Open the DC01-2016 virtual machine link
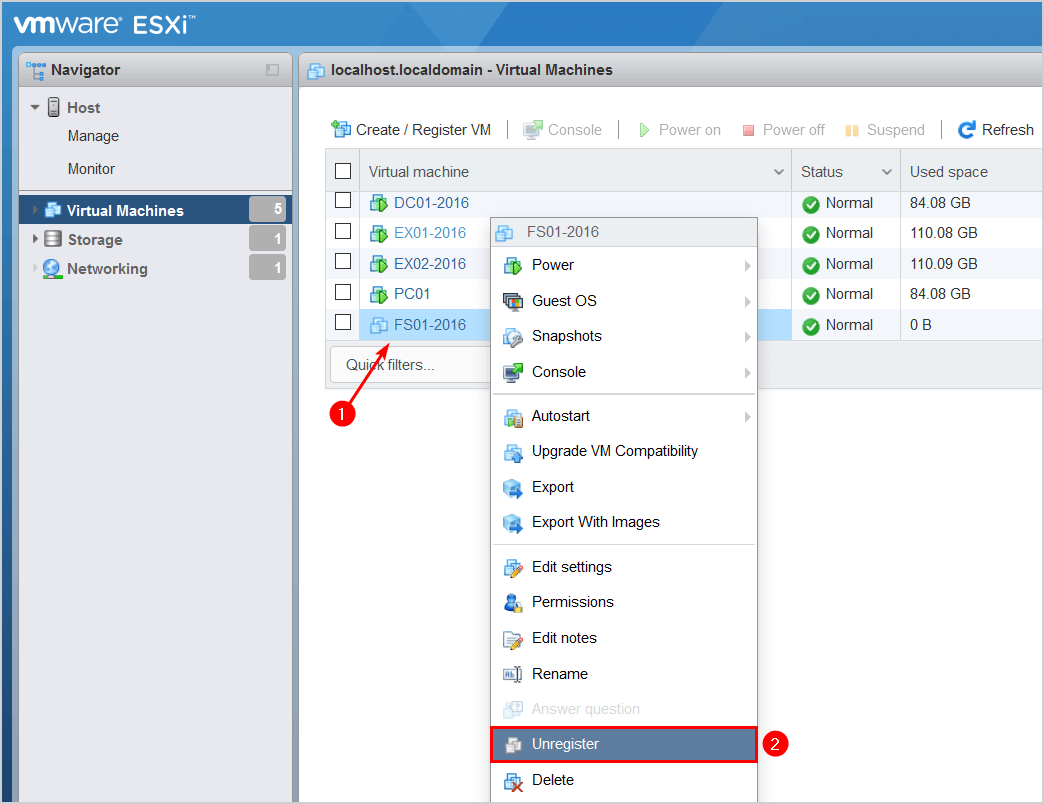The image size is (1044, 804). click(x=431, y=203)
